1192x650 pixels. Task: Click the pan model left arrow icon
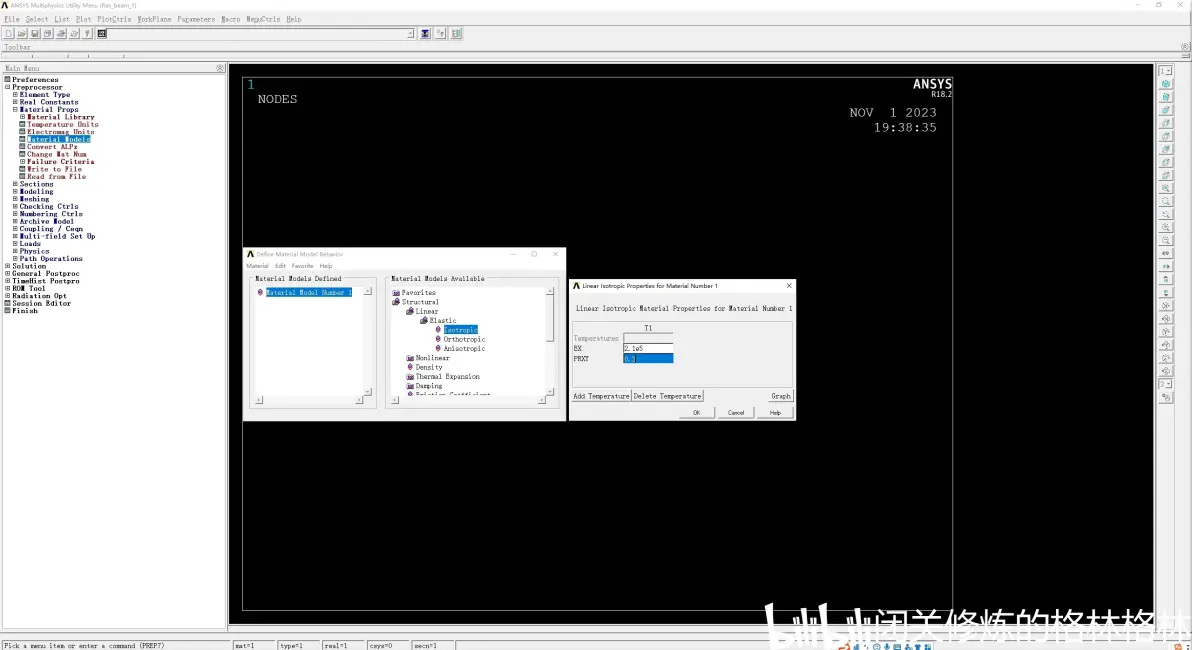click(1165, 253)
